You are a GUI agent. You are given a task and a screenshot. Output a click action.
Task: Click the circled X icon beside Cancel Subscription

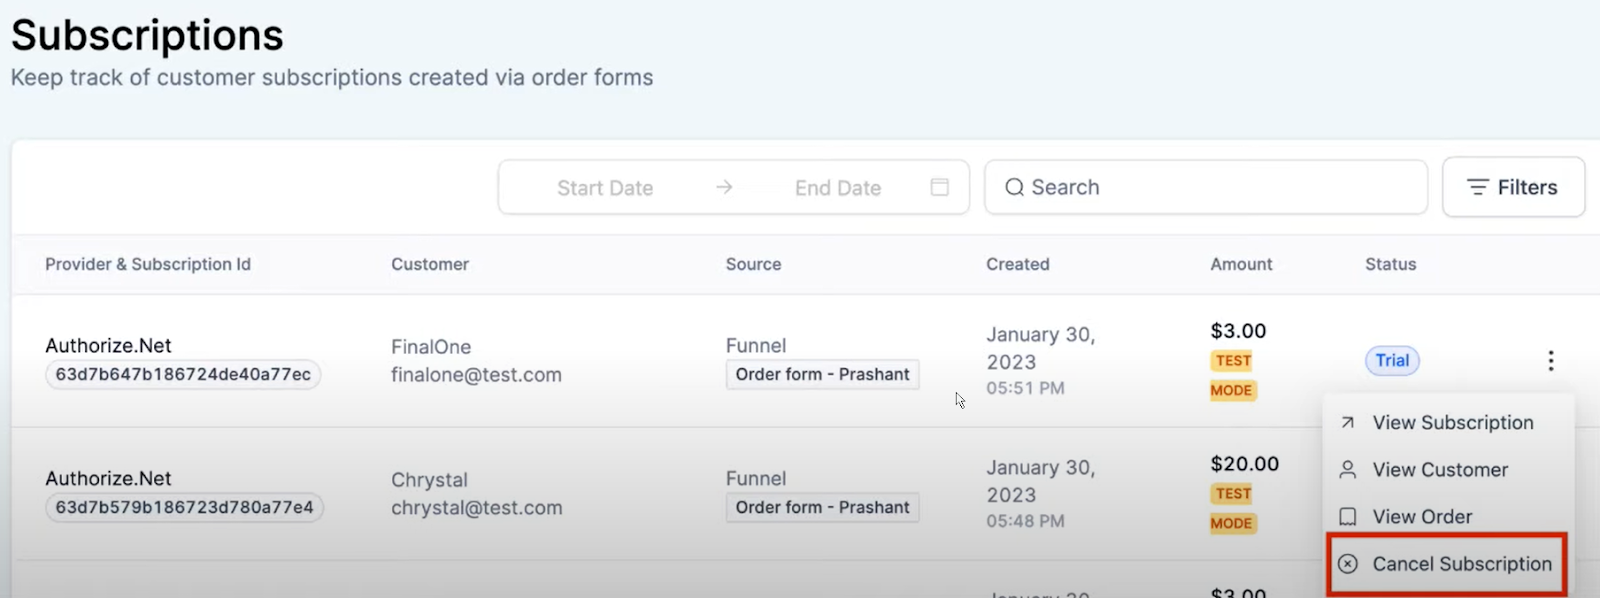click(1348, 564)
